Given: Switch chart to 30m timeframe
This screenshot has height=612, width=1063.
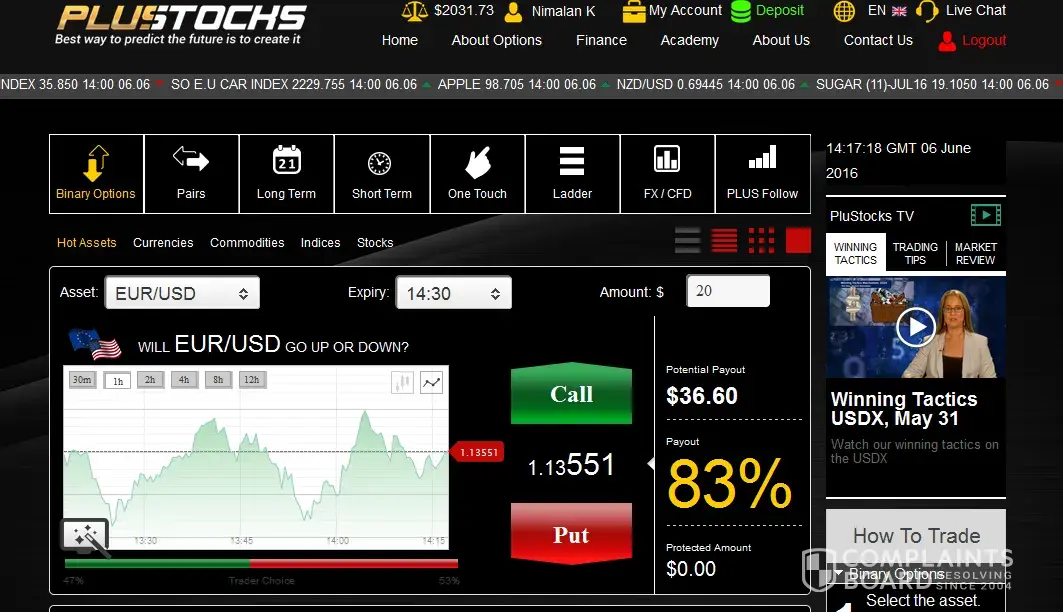Looking at the screenshot, I should [82, 380].
